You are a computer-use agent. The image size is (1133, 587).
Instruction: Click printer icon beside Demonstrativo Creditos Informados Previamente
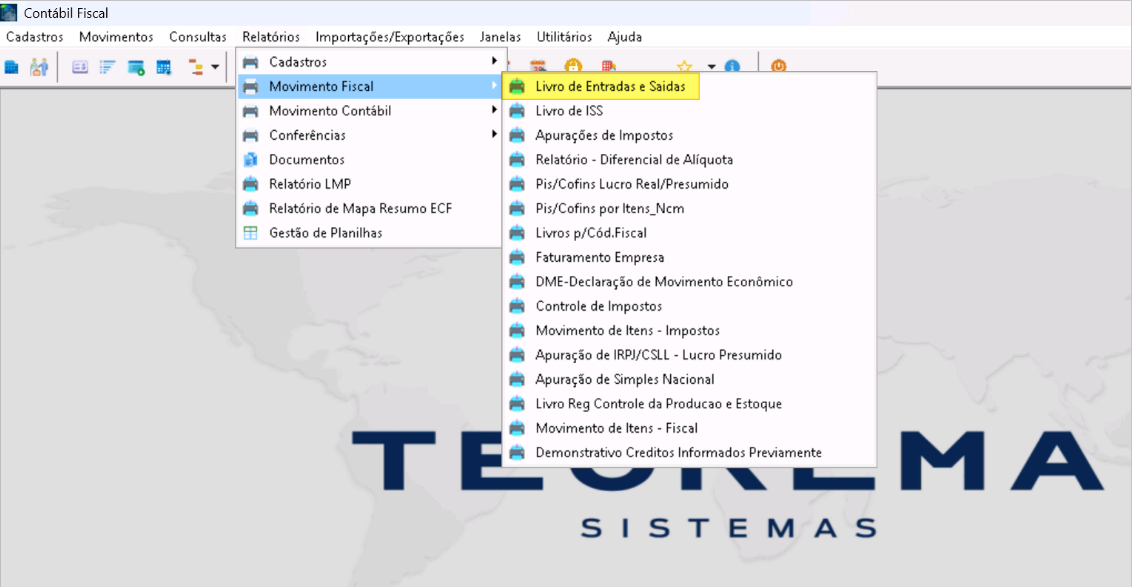[517, 453]
